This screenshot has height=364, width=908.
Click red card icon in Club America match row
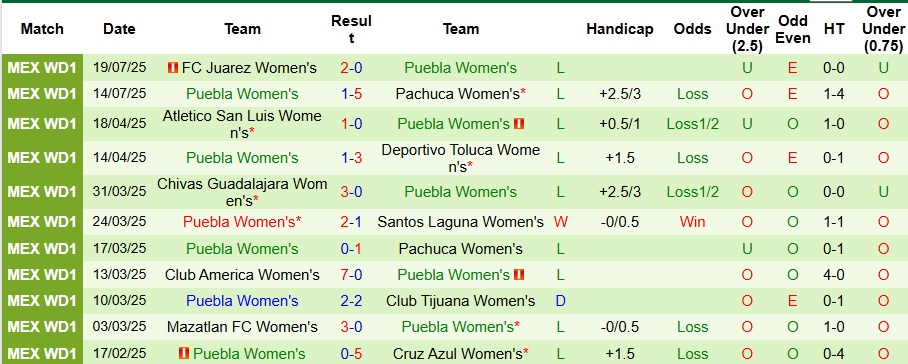pos(518,275)
